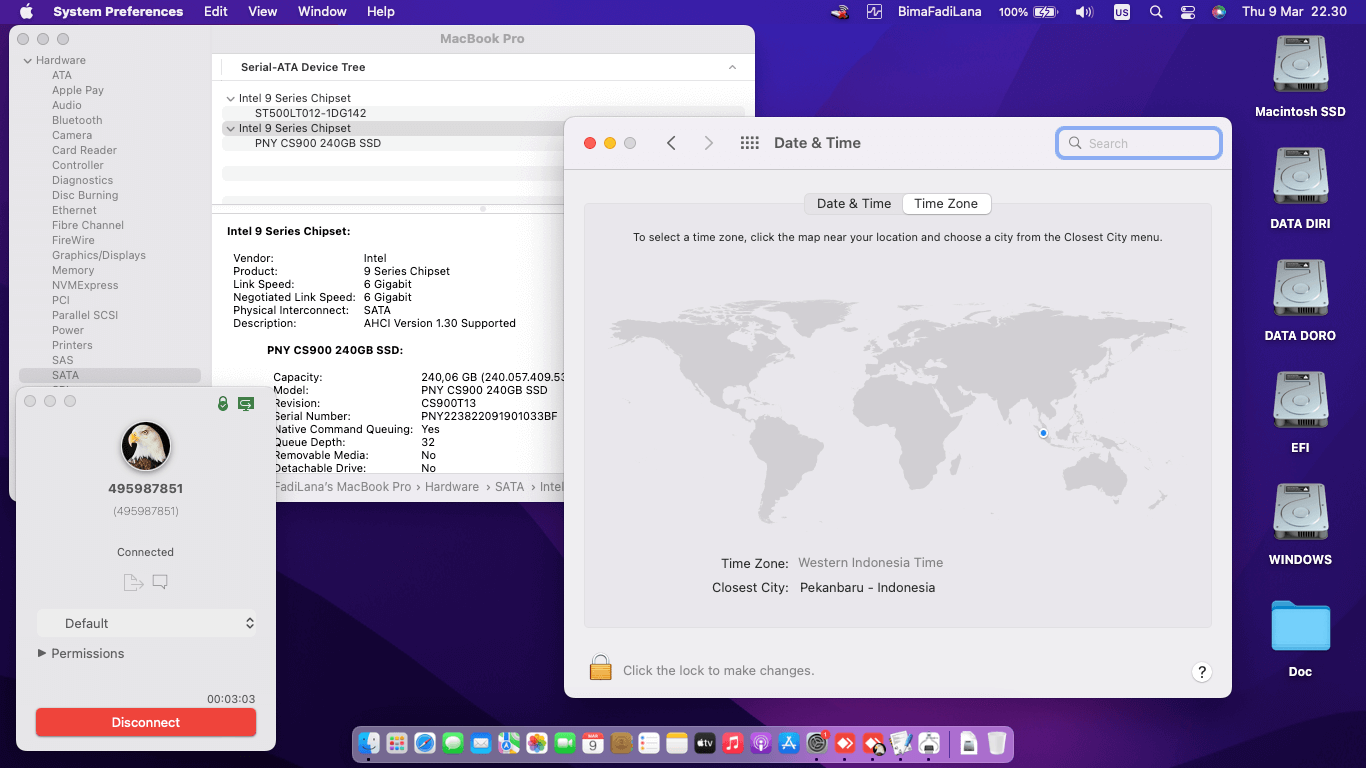Open Safari from the Dock

425,743
